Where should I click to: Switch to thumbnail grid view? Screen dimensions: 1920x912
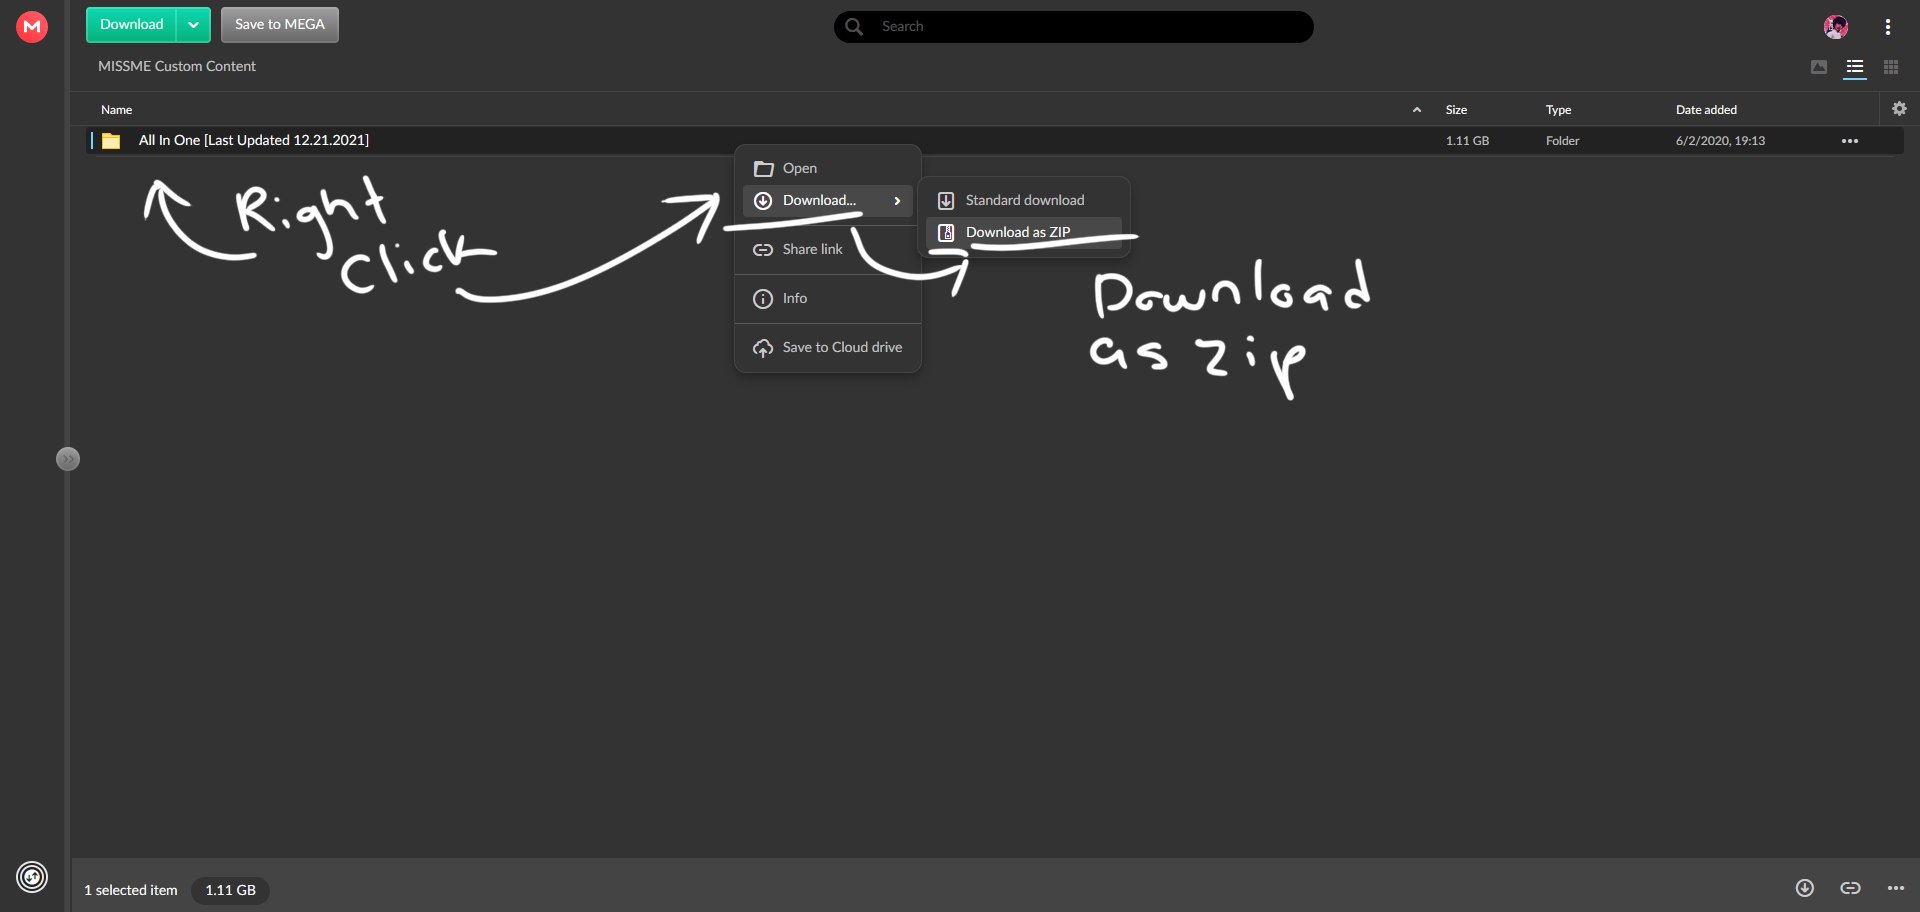pos(1891,67)
